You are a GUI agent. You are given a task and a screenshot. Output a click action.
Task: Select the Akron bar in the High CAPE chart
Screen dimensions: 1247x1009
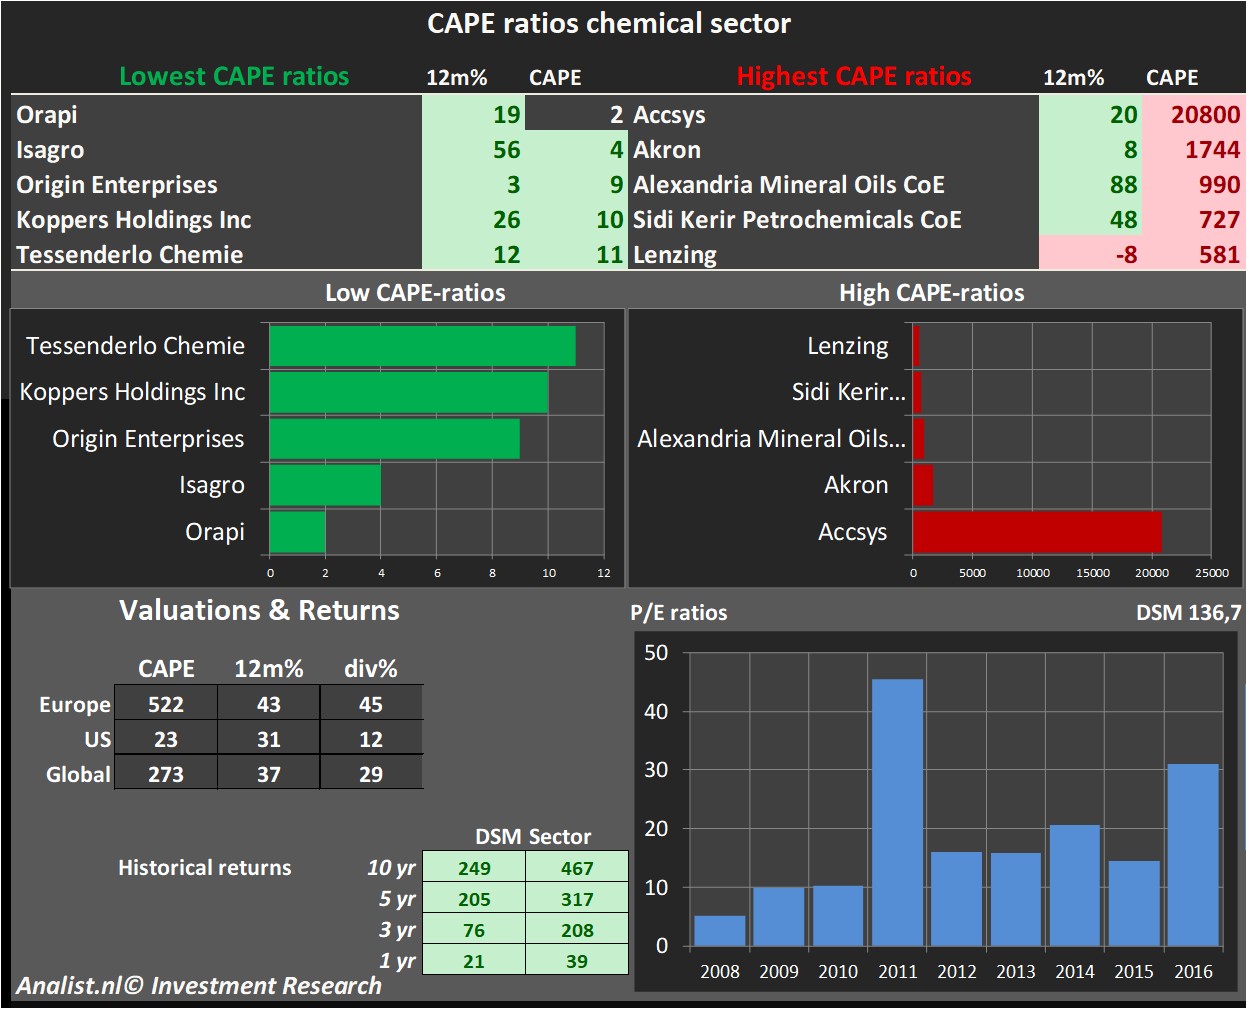[922, 485]
